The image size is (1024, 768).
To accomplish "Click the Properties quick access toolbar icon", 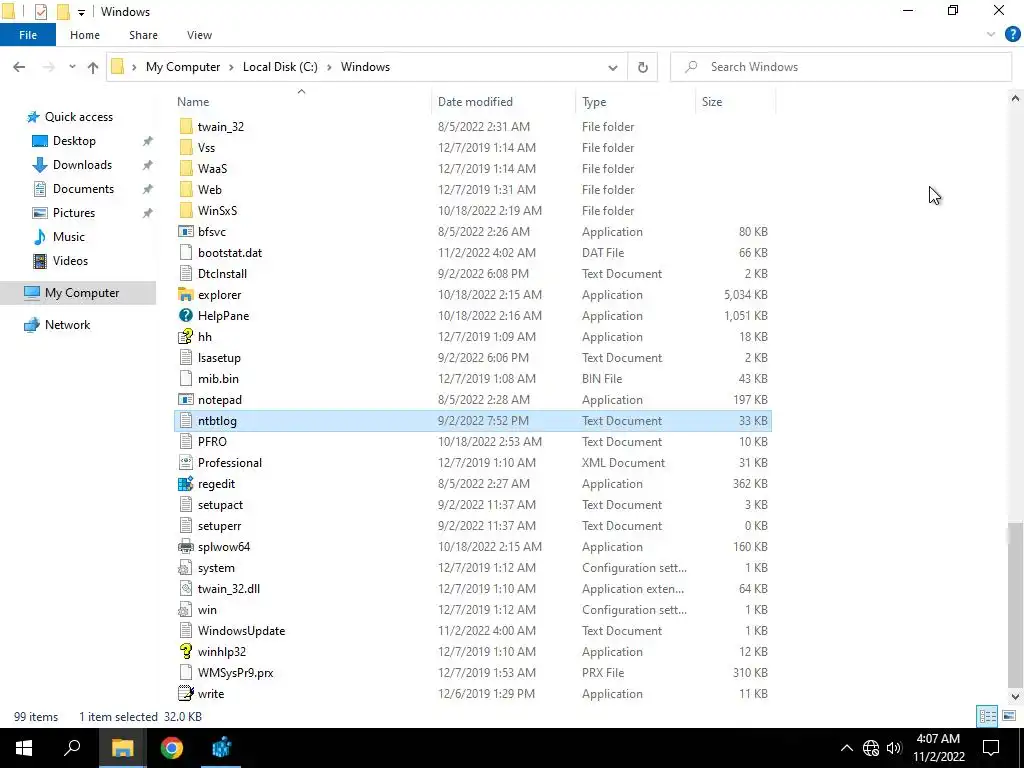I will coord(40,12).
